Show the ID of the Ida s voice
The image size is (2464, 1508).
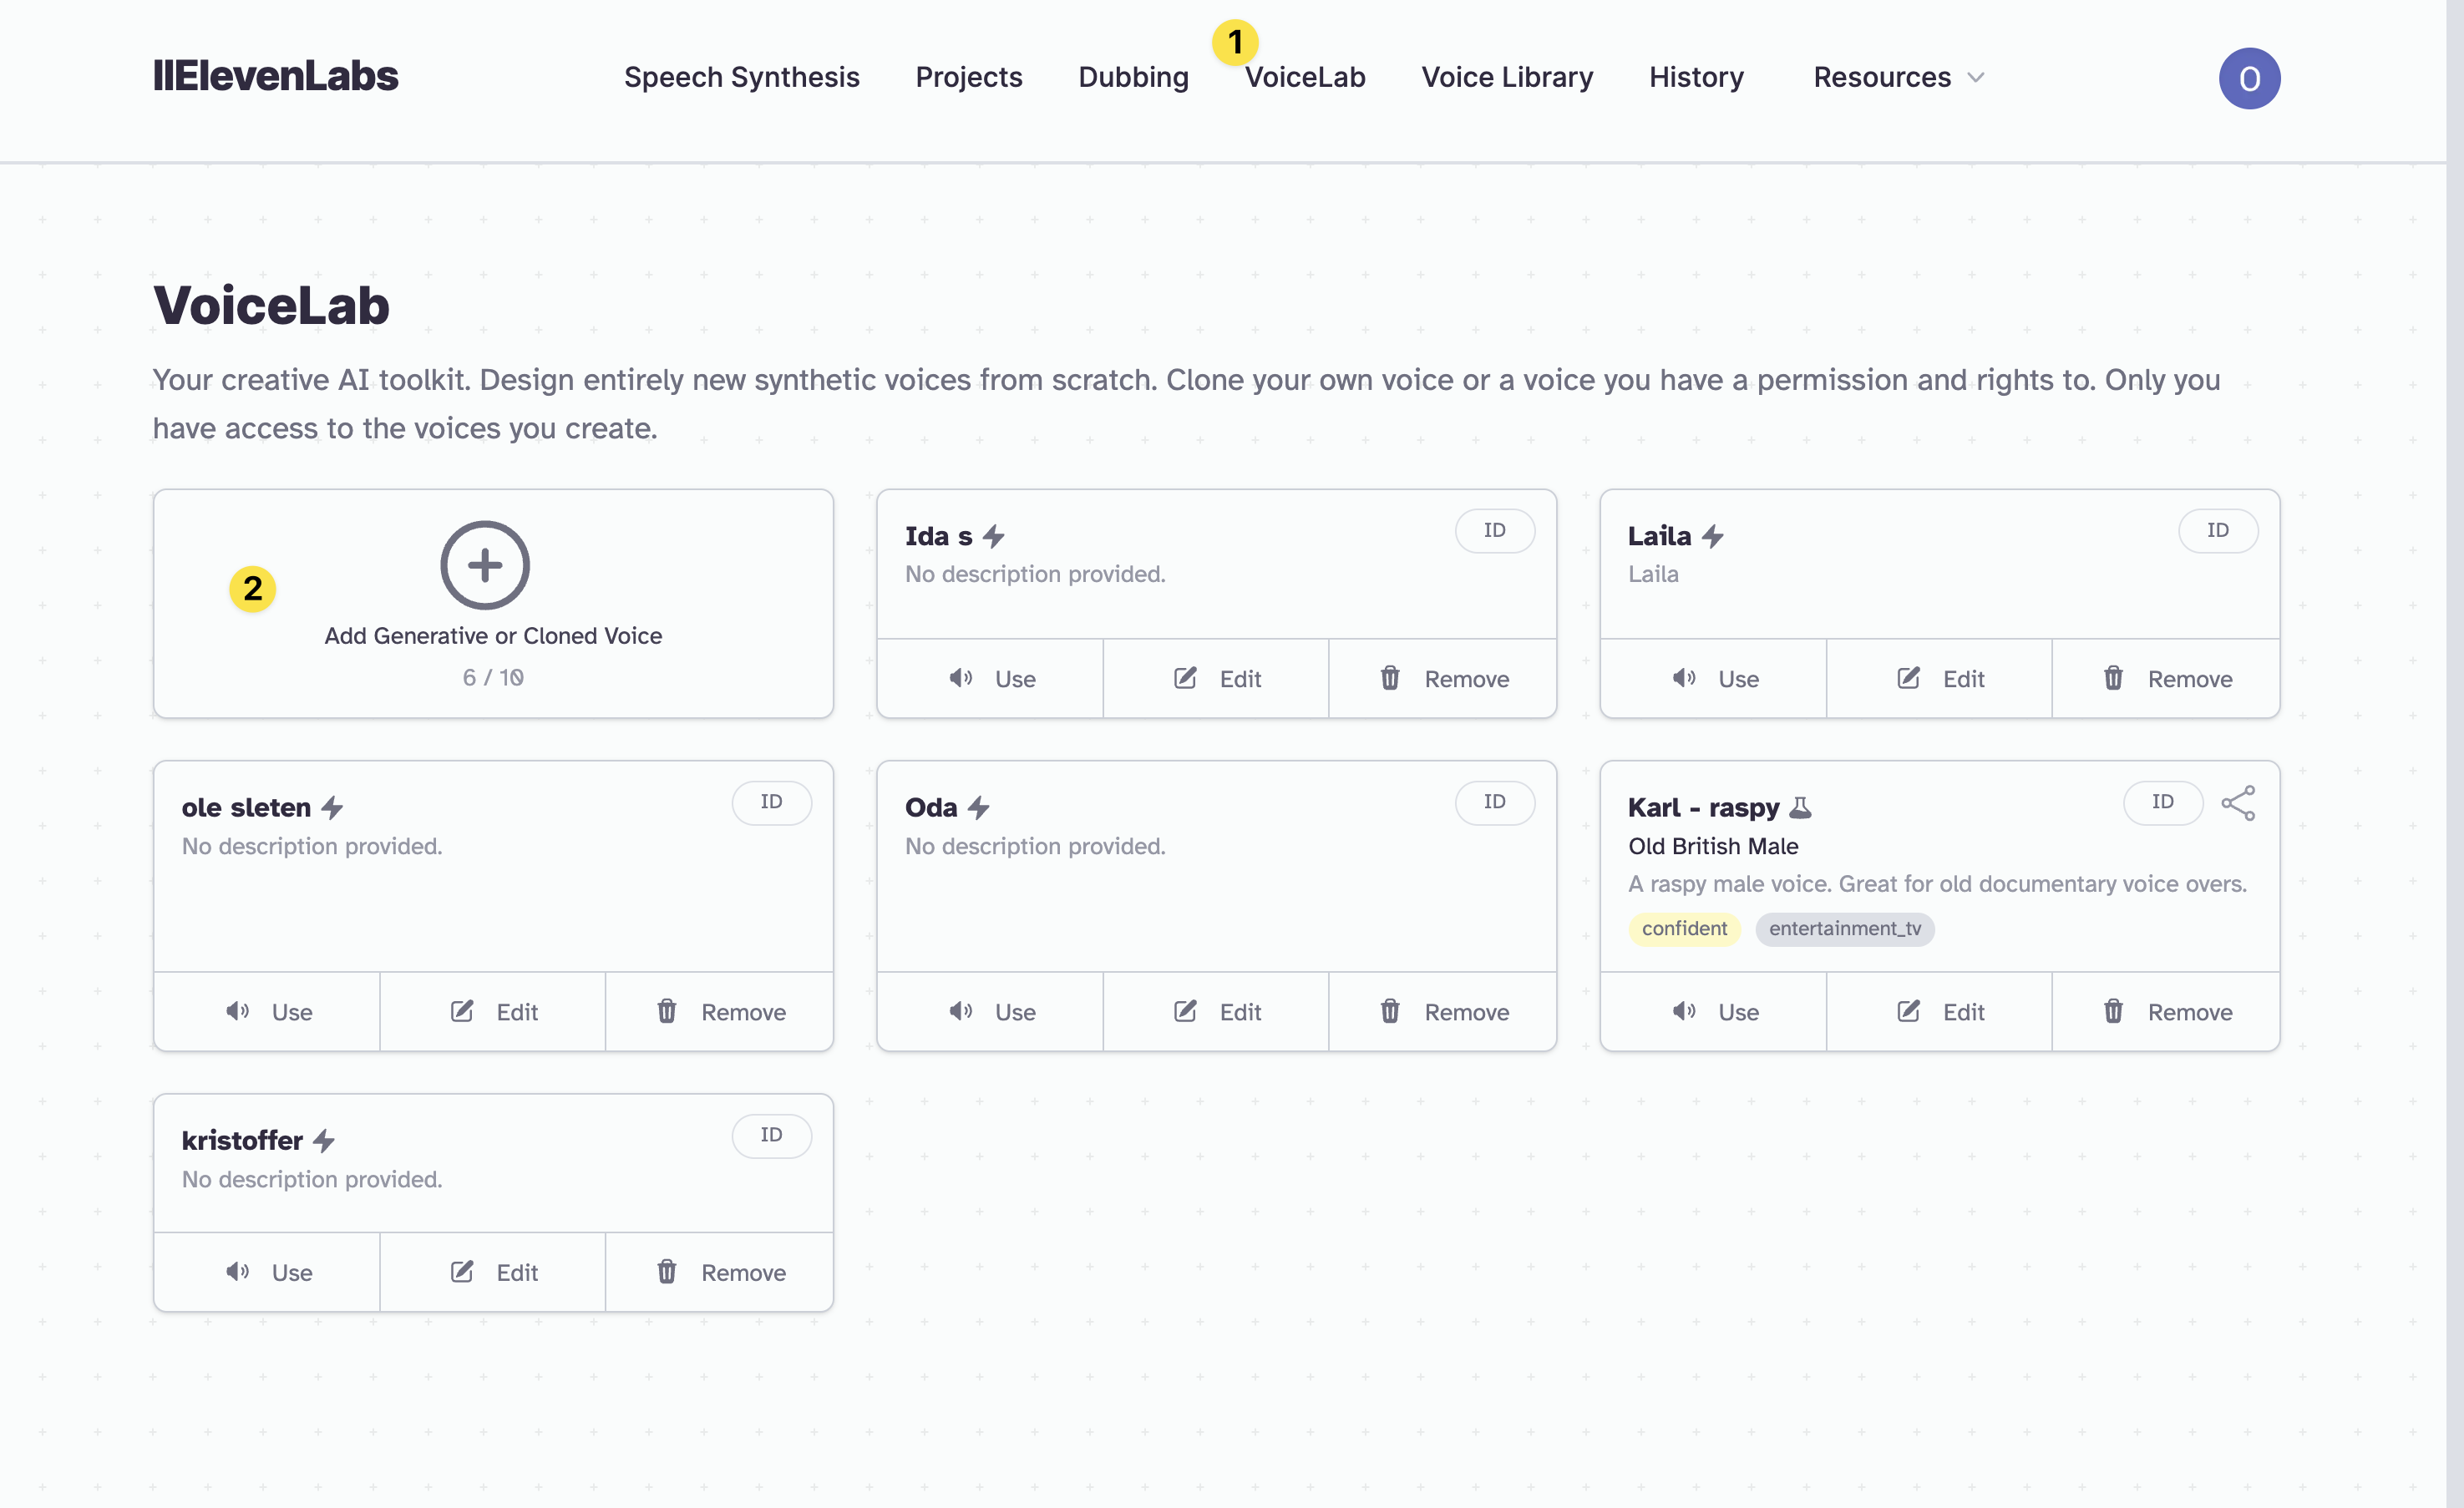[x=1494, y=531]
